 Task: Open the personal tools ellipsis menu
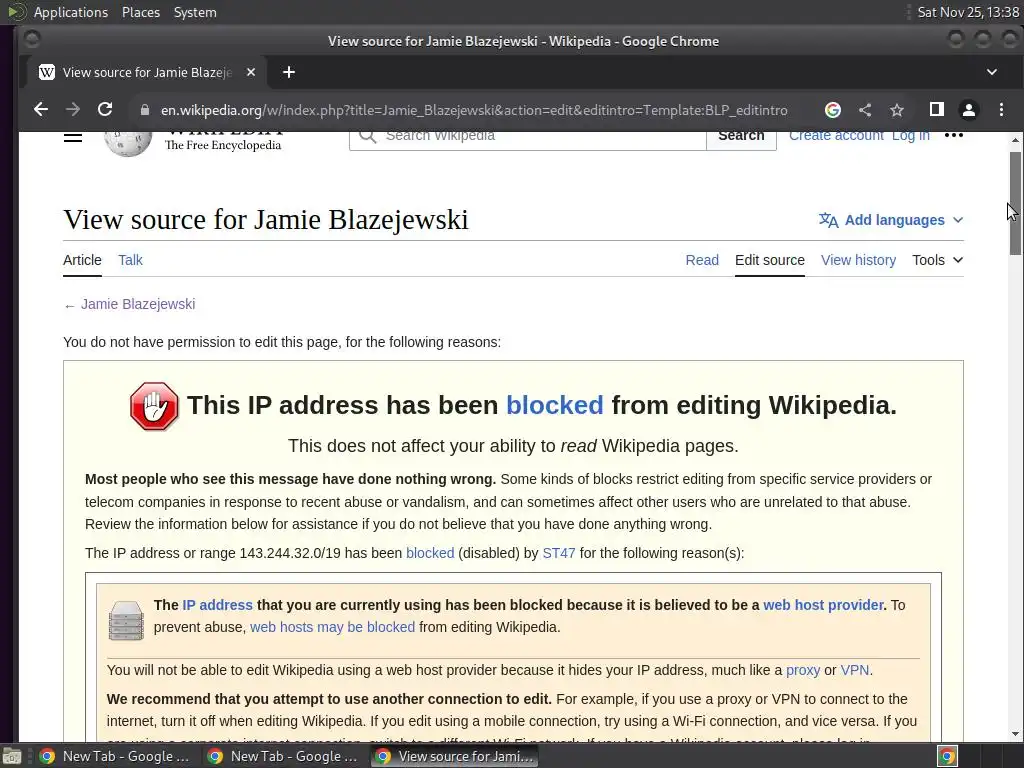pyautogui.click(x=953, y=135)
